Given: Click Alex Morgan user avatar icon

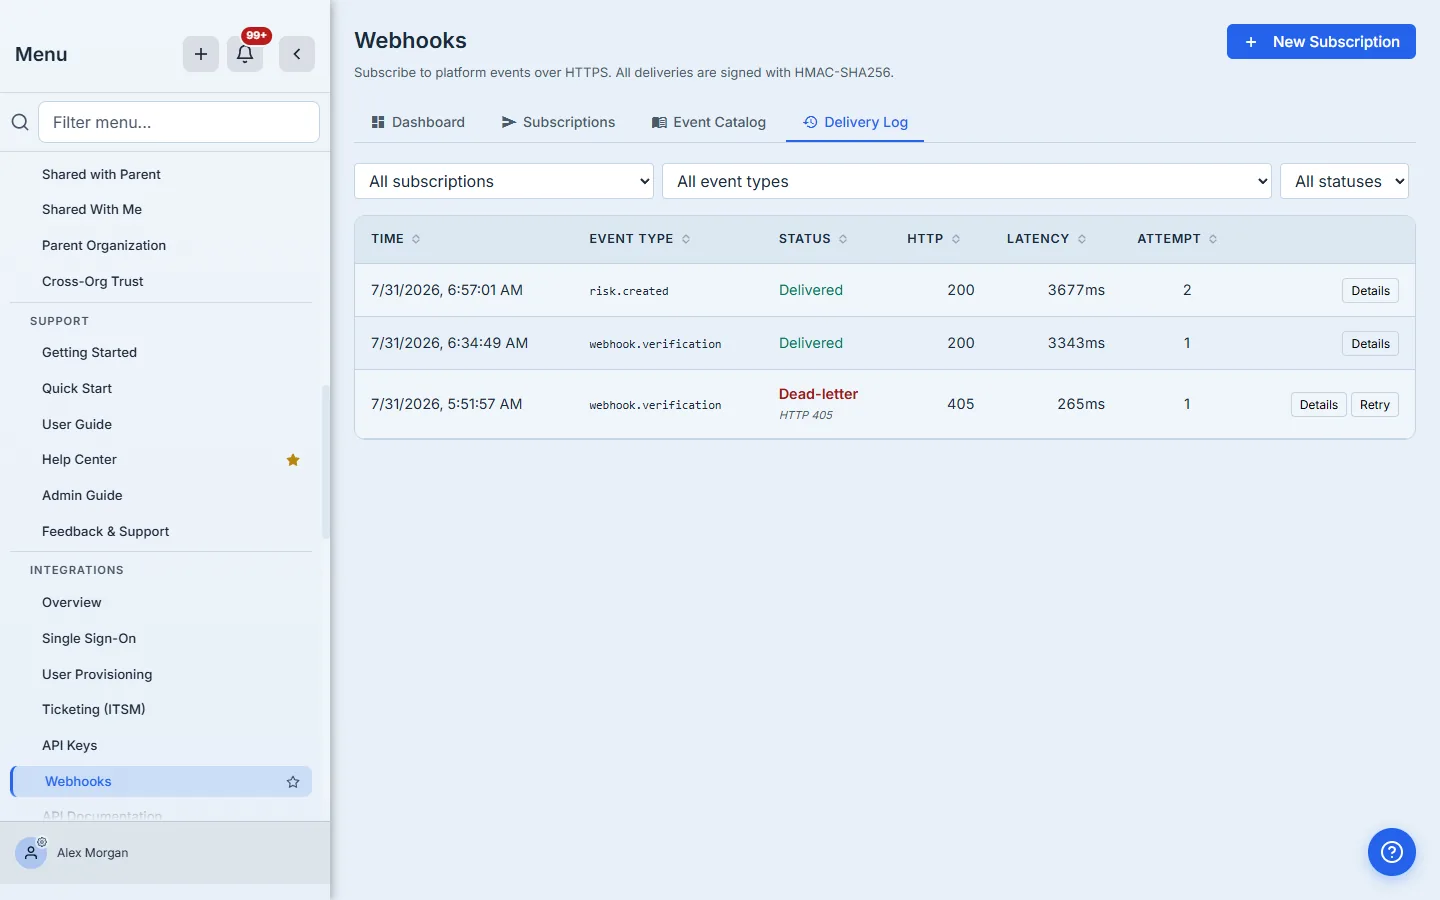Looking at the screenshot, I should (x=31, y=853).
